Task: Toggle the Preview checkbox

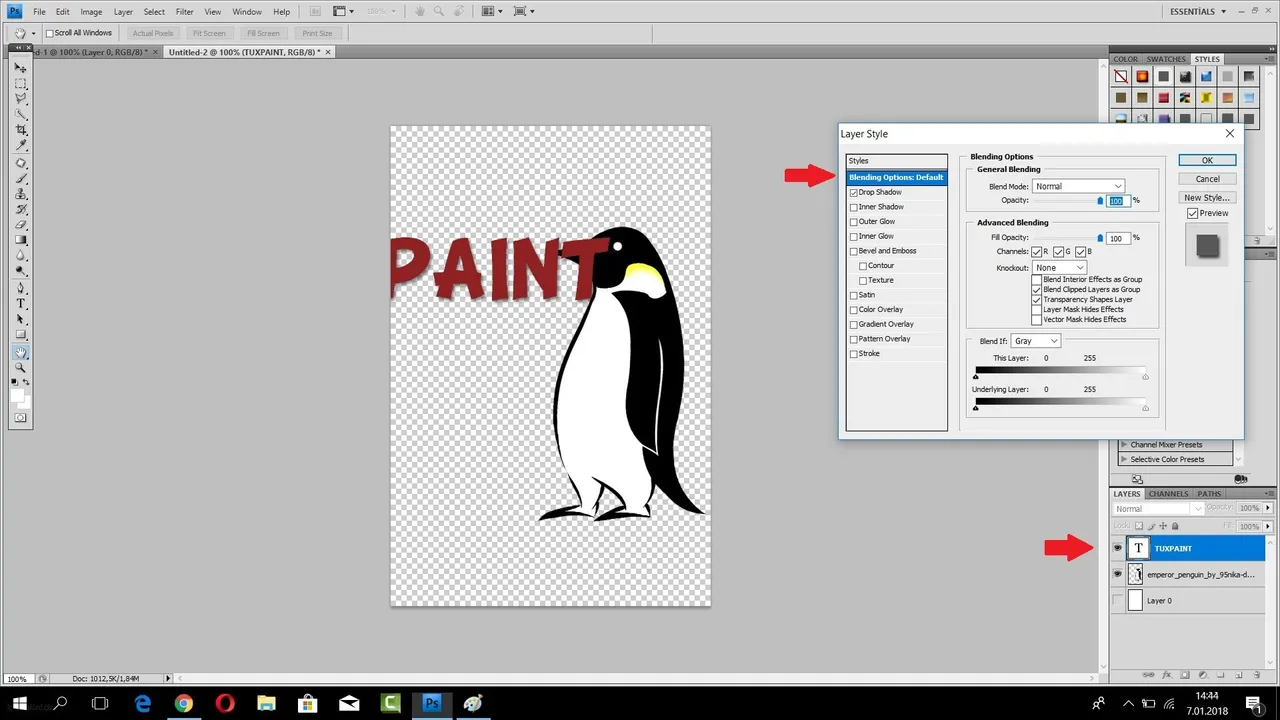Action: [1193, 213]
